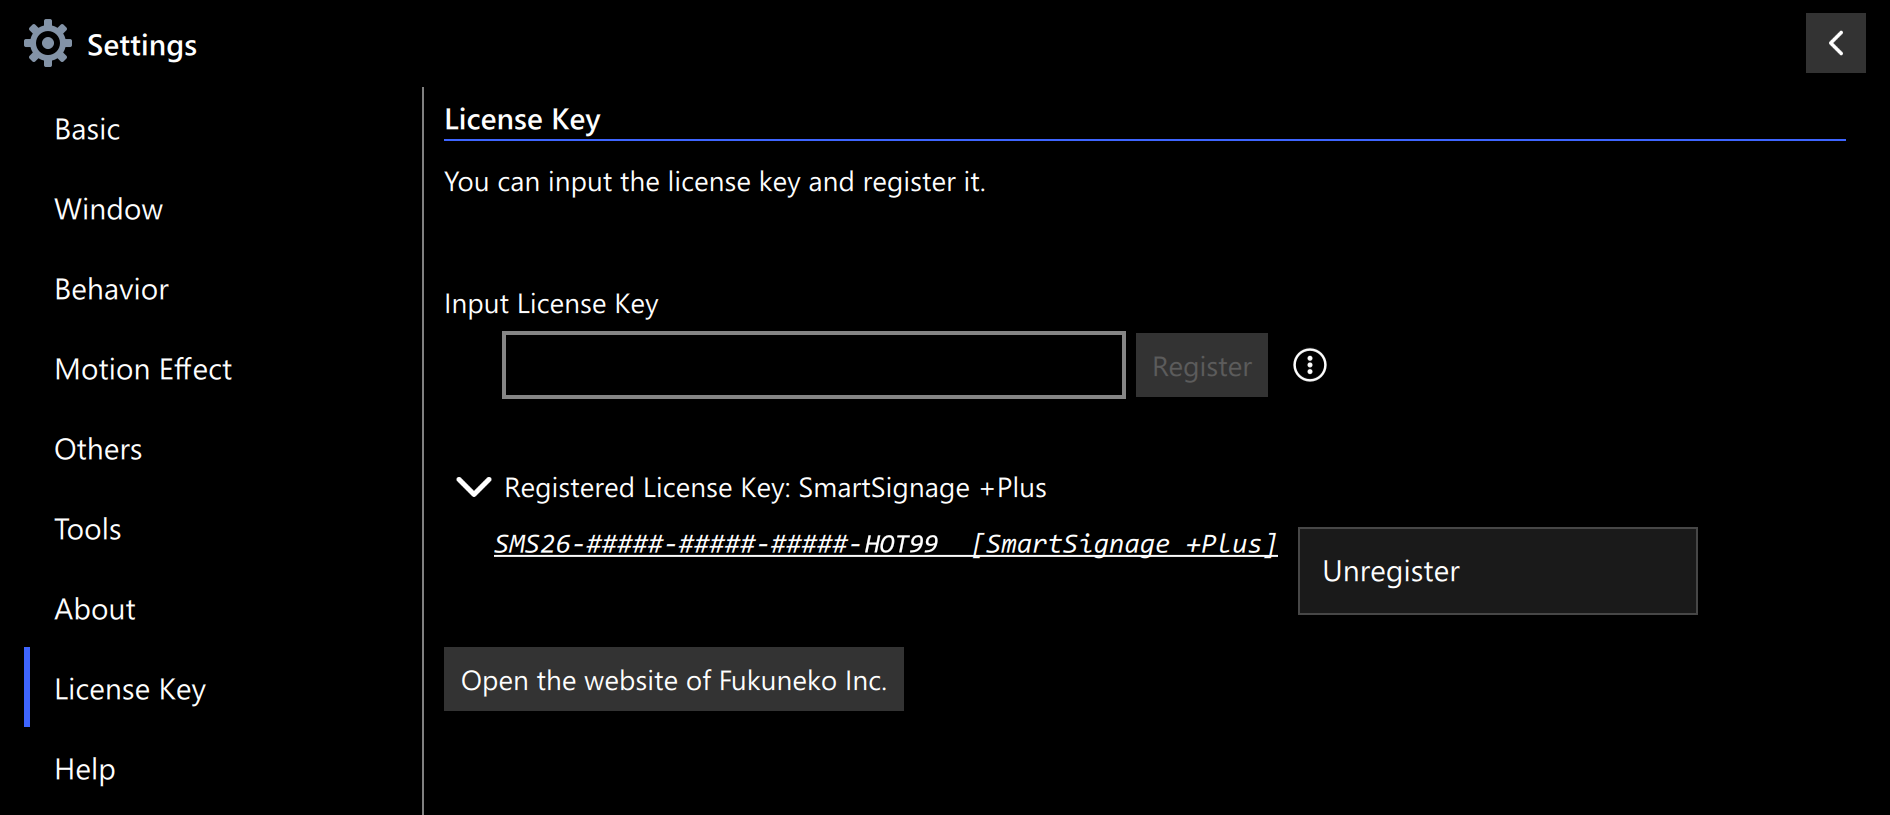Click 'You can input the license key' description
The width and height of the screenshot is (1890, 815).
click(x=714, y=182)
